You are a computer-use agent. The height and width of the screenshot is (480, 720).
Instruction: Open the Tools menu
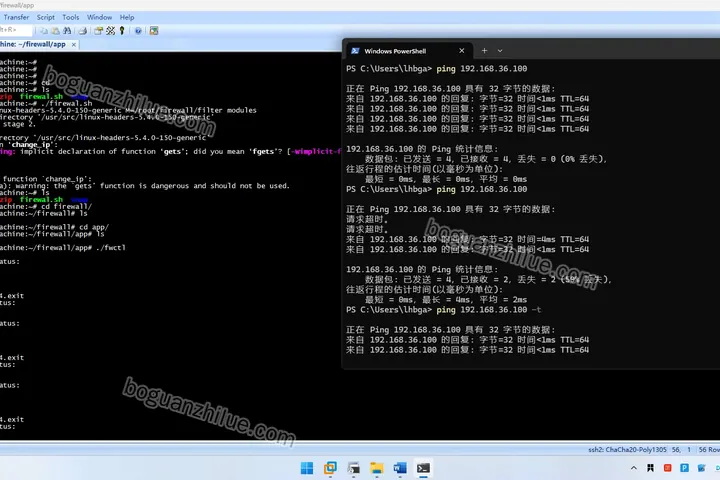tap(71, 17)
